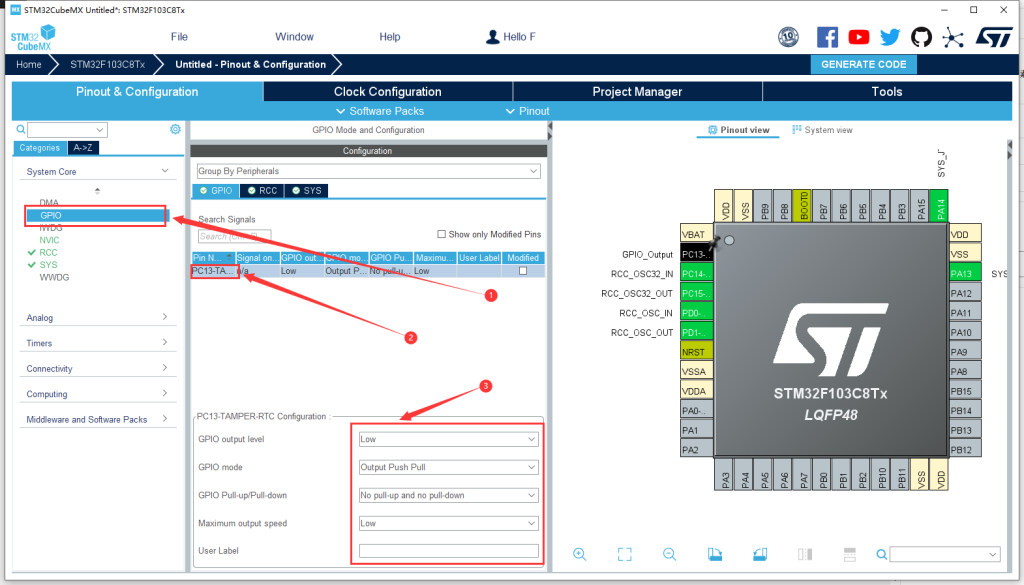Open the Twitter icon link
This screenshot has width=1024, height=585.
pos(889,37)
